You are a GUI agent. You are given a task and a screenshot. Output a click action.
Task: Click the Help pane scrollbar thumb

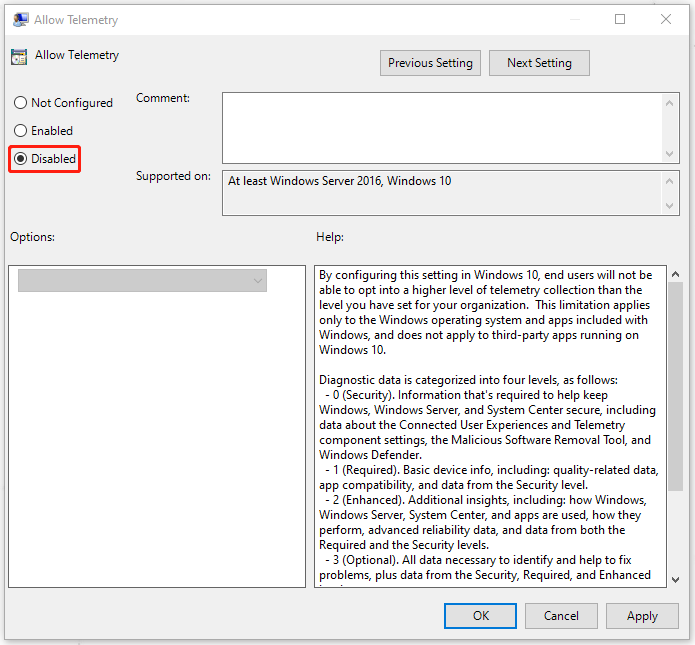click(x=675, y=386)
